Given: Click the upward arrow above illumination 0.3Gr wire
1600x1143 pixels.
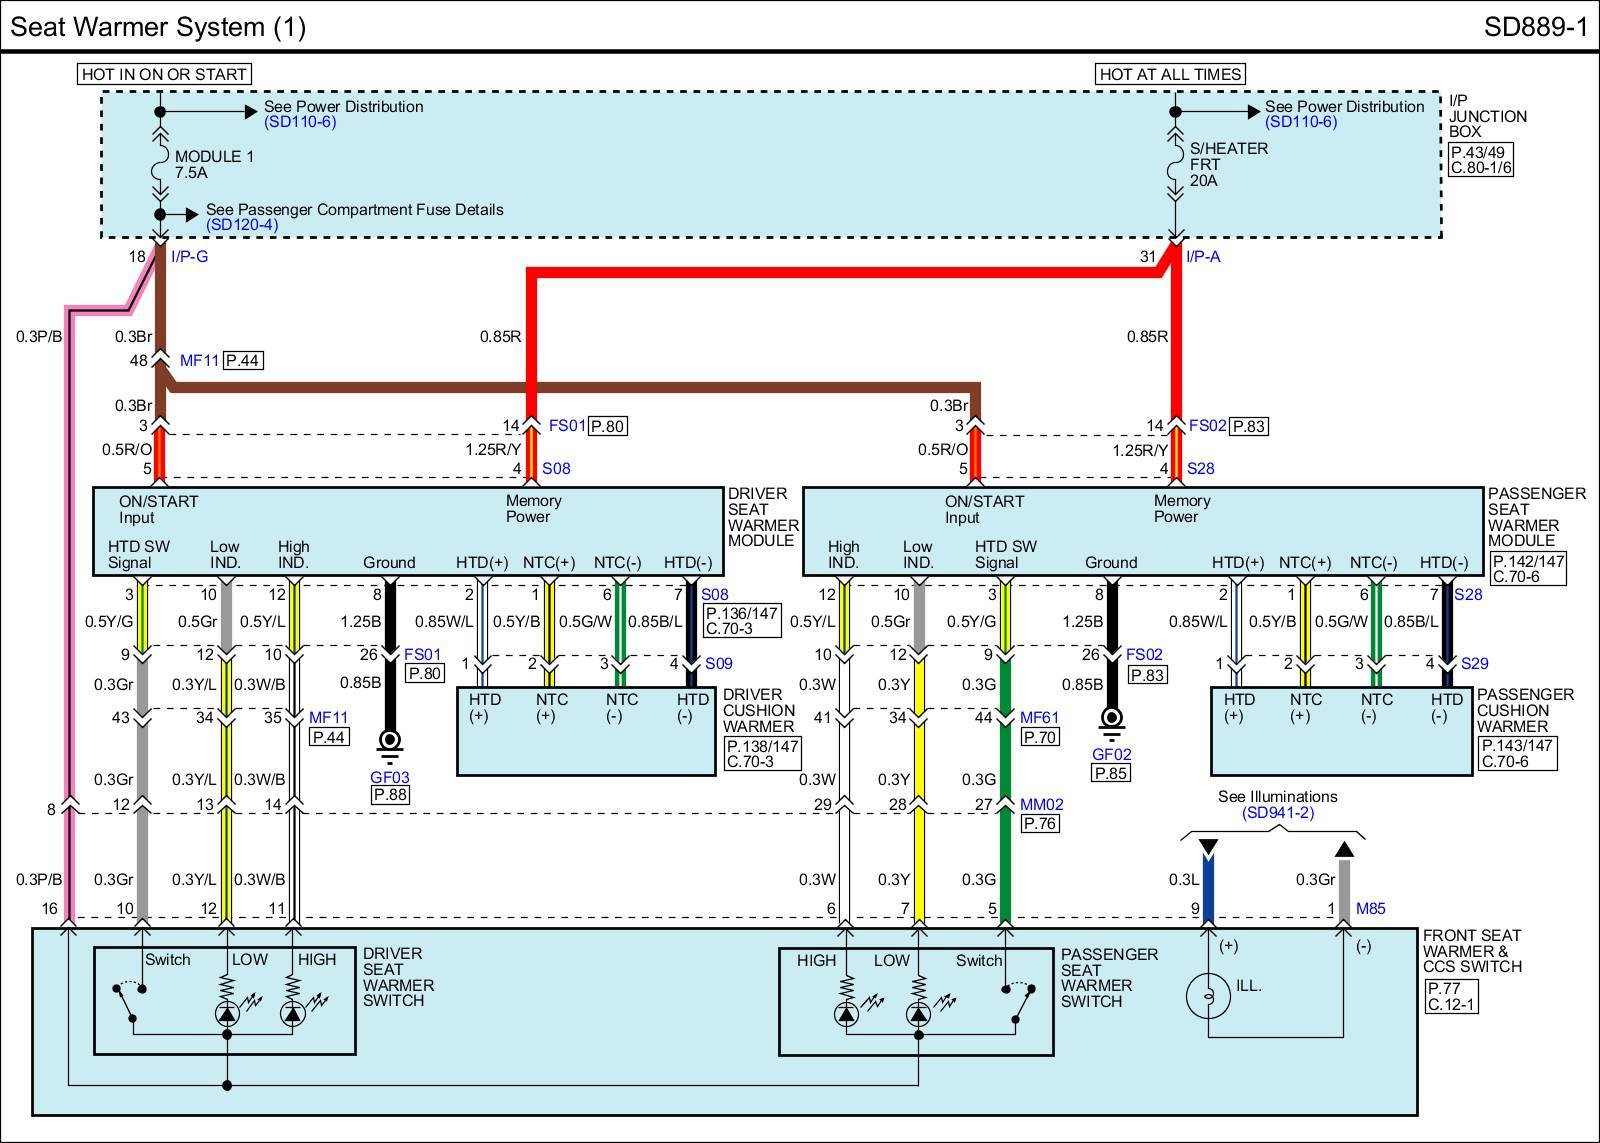Looking at the screenshot, I should (1345, 849).
